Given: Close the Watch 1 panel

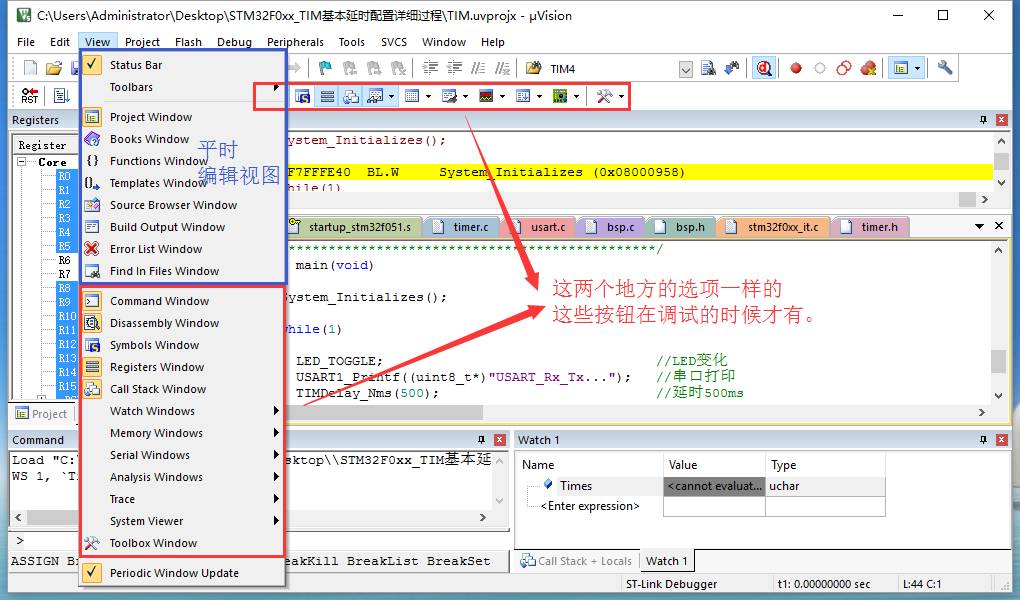Looking at the screenshot, I should pos(1001,440).
